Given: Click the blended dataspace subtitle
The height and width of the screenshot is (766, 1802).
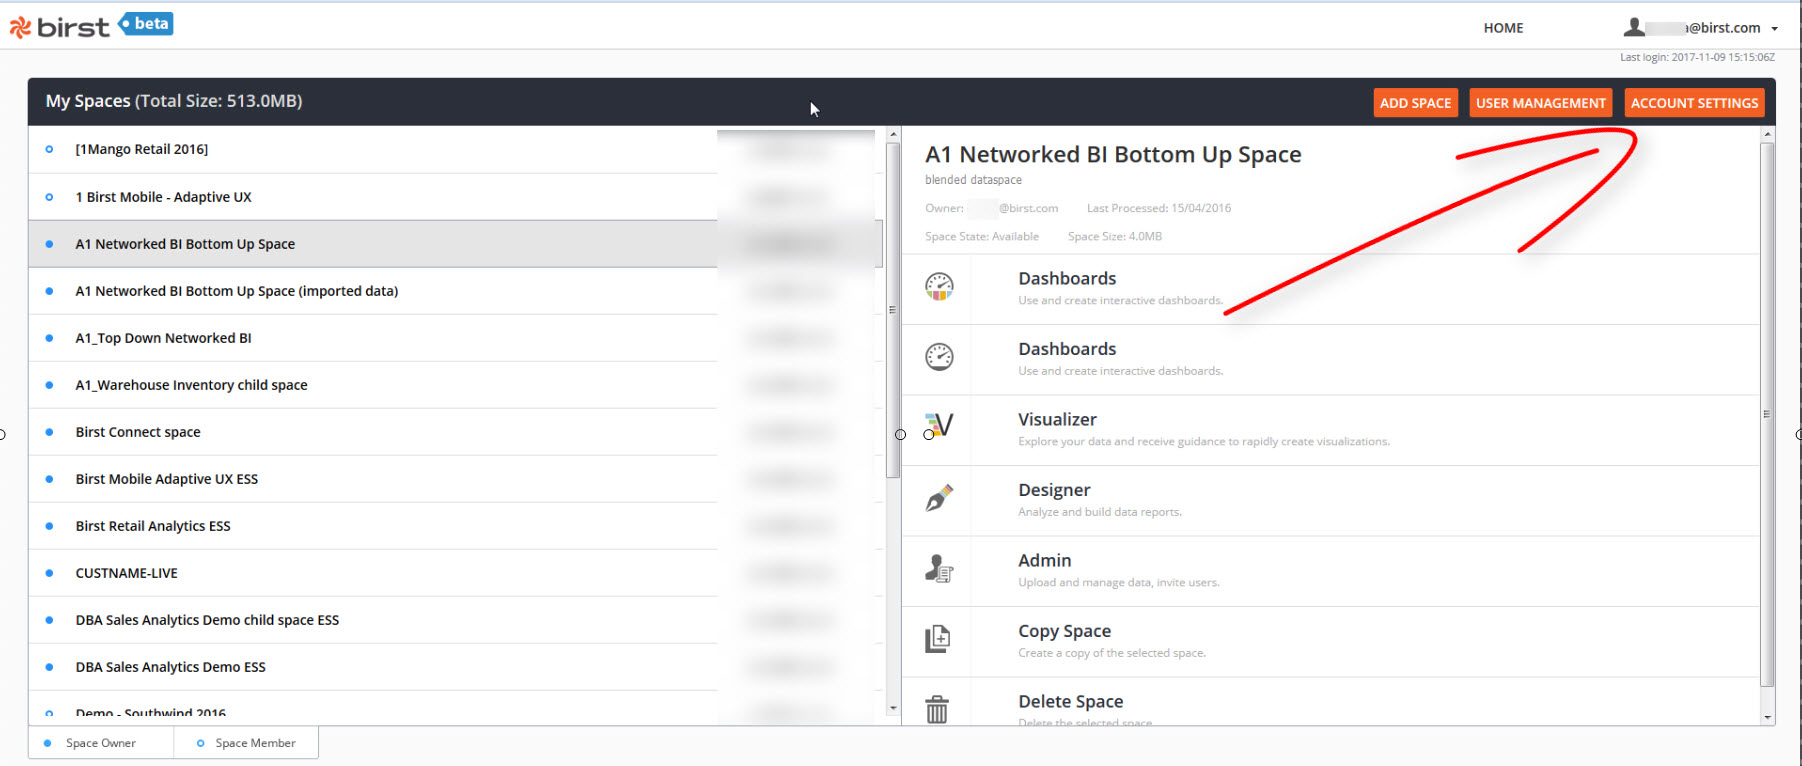Looking at the screenshot, I should click(x=973, y=180).
